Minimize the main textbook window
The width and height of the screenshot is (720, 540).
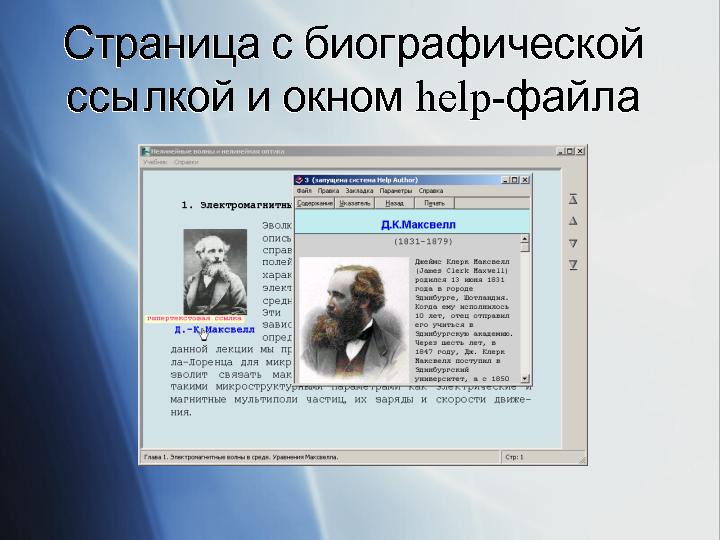point(561,151)
